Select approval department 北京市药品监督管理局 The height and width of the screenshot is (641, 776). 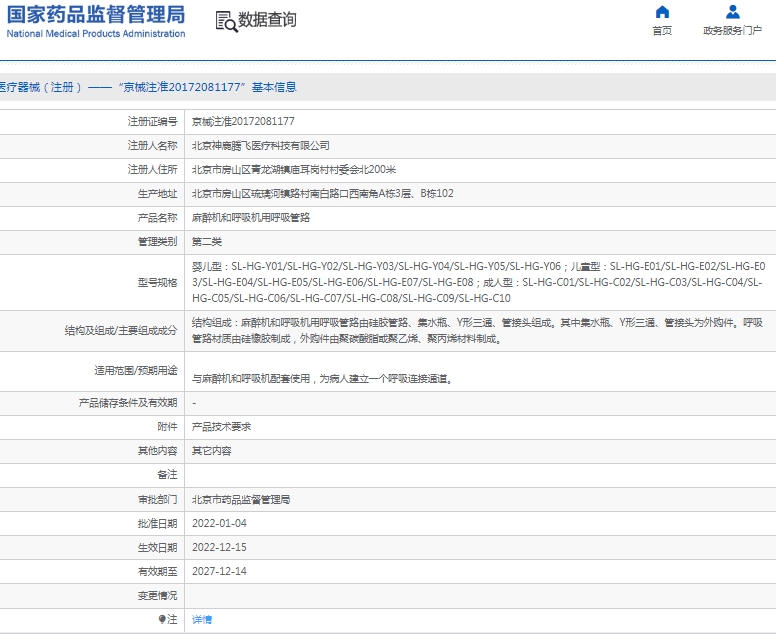click(241, 499)
